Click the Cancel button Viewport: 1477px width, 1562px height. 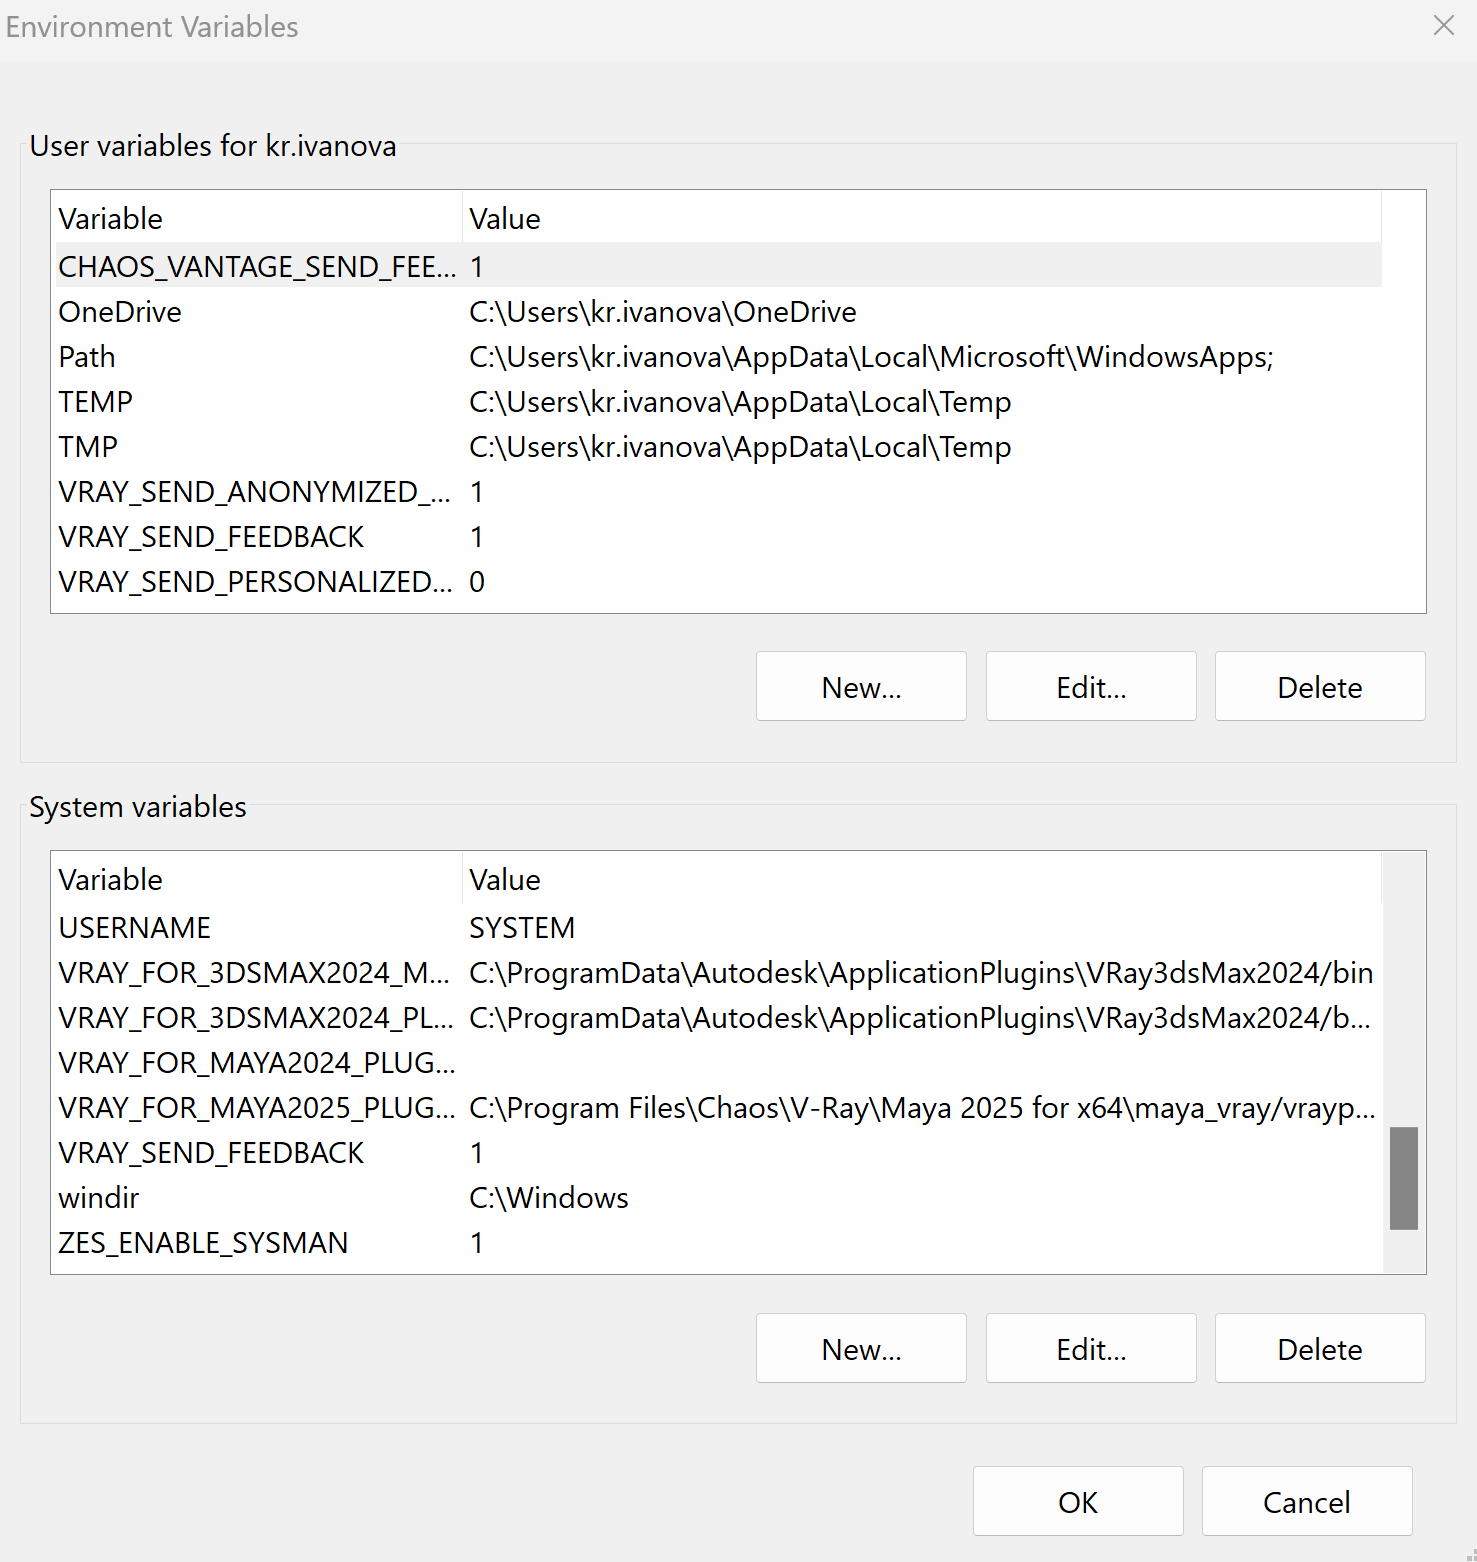pos(1307,1501)
